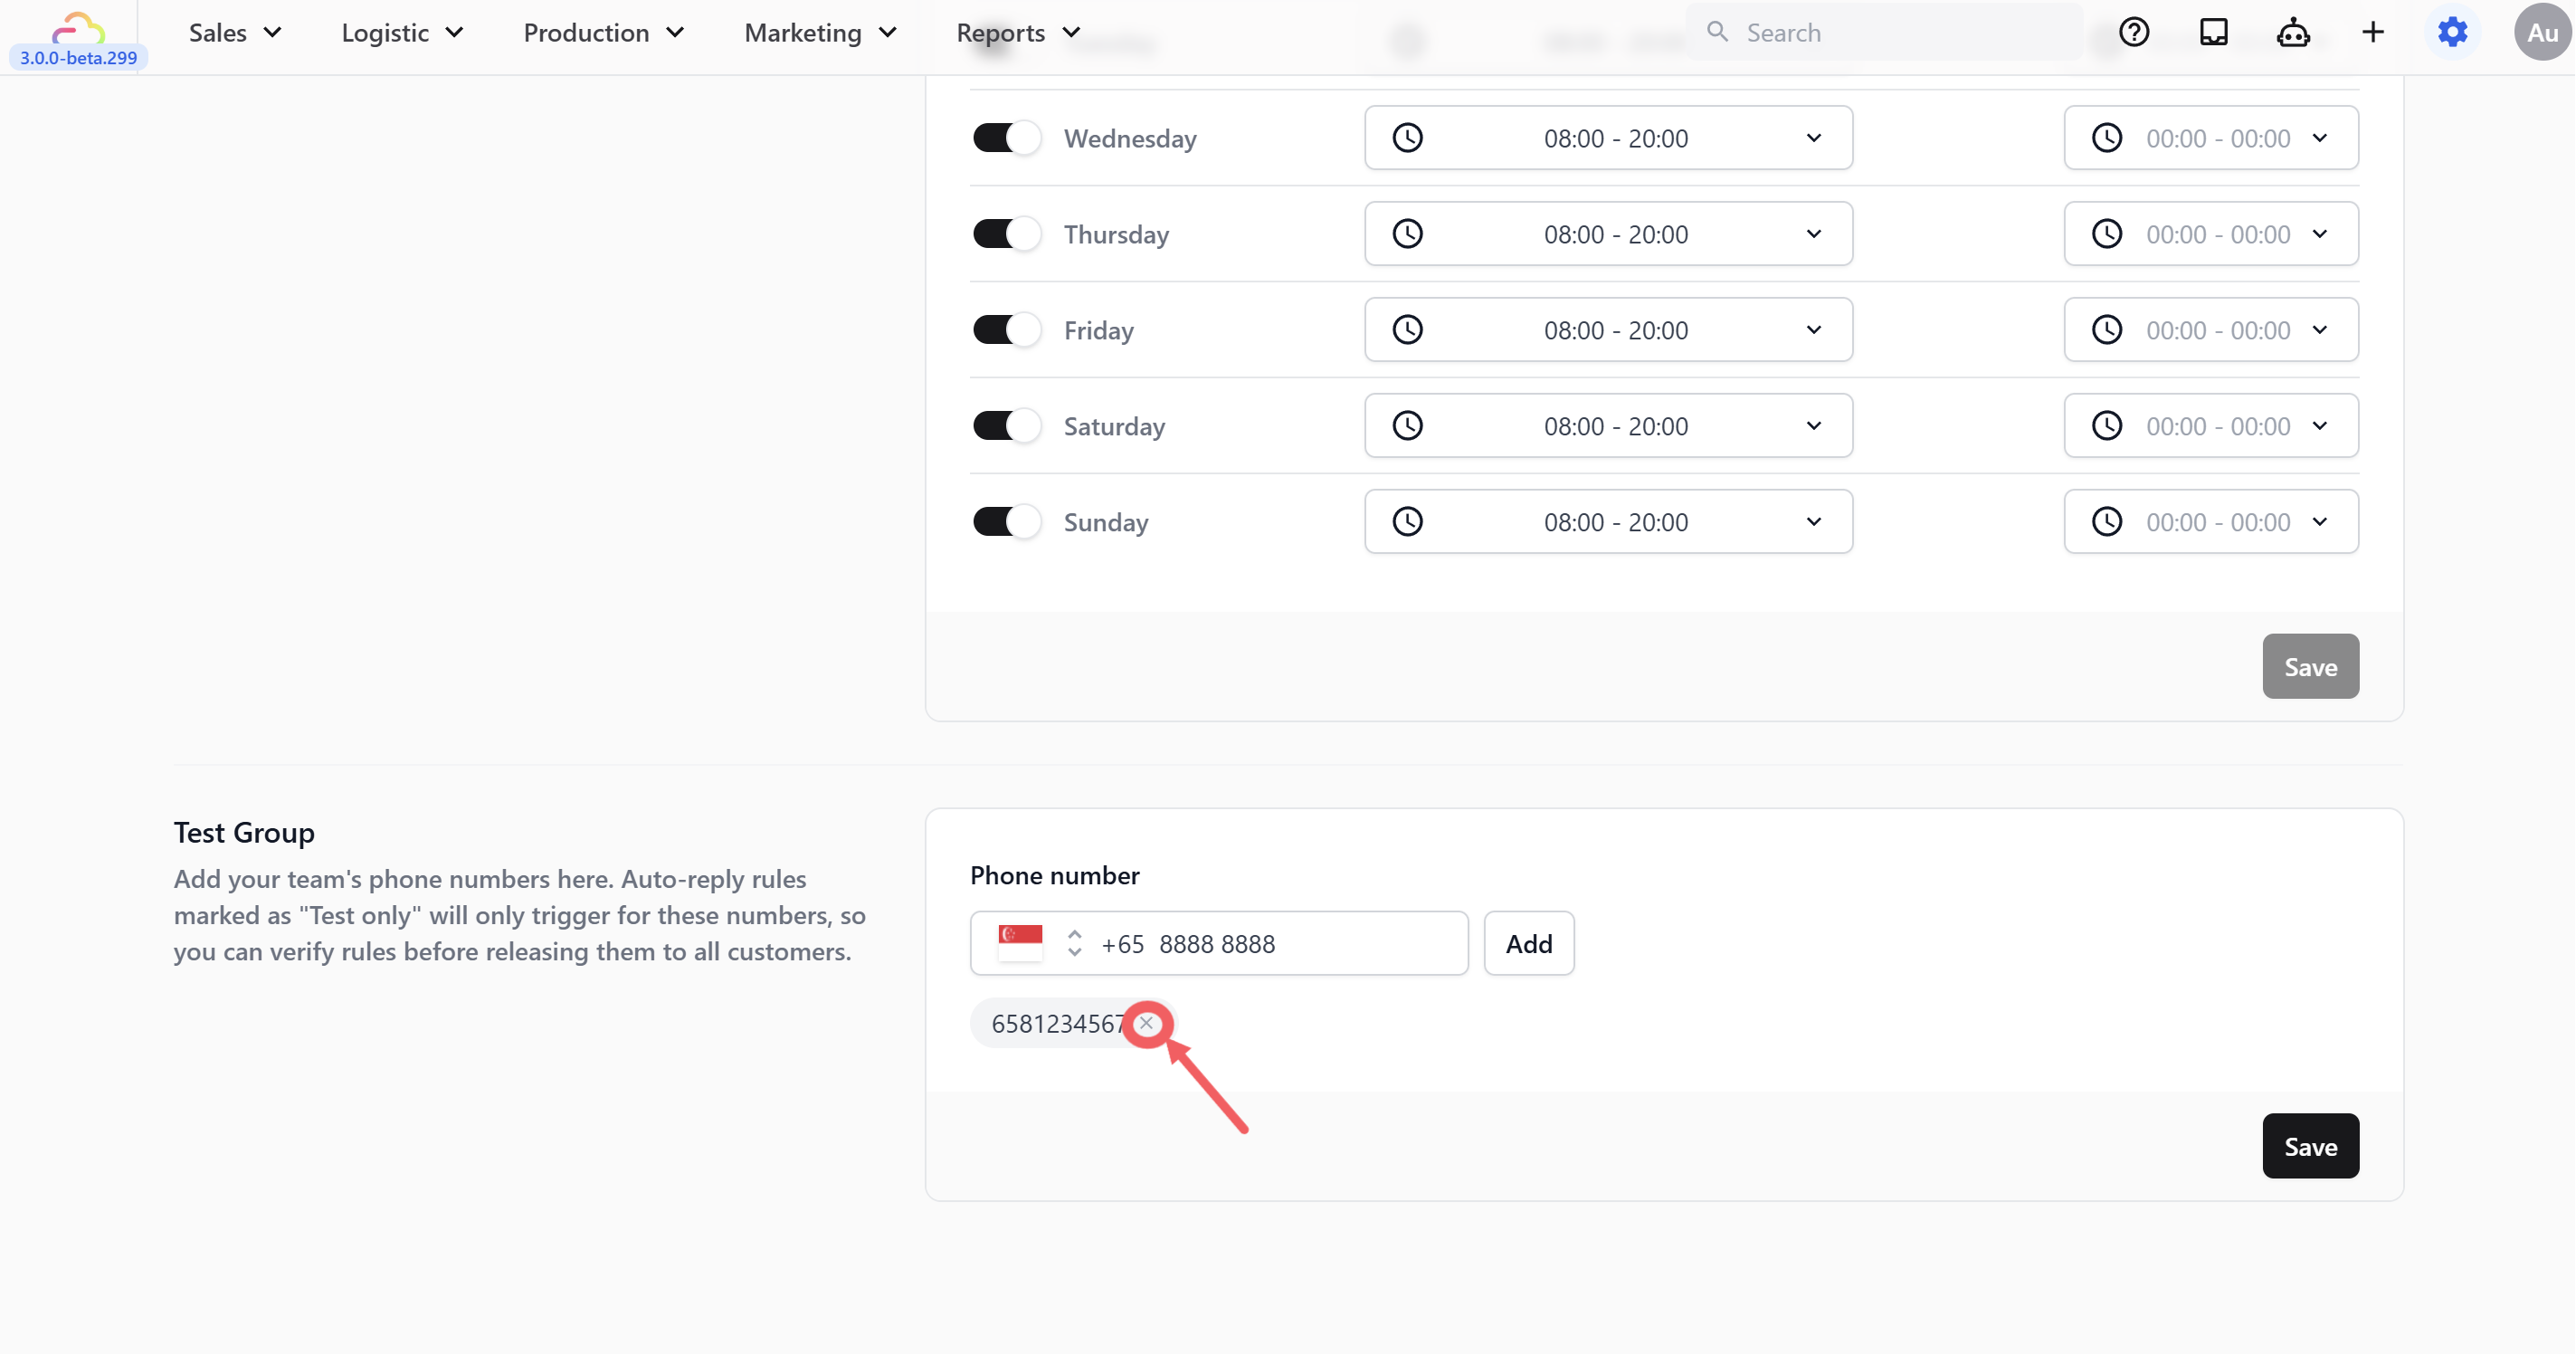Disable the Wednesday toggle

point(1006,138)
